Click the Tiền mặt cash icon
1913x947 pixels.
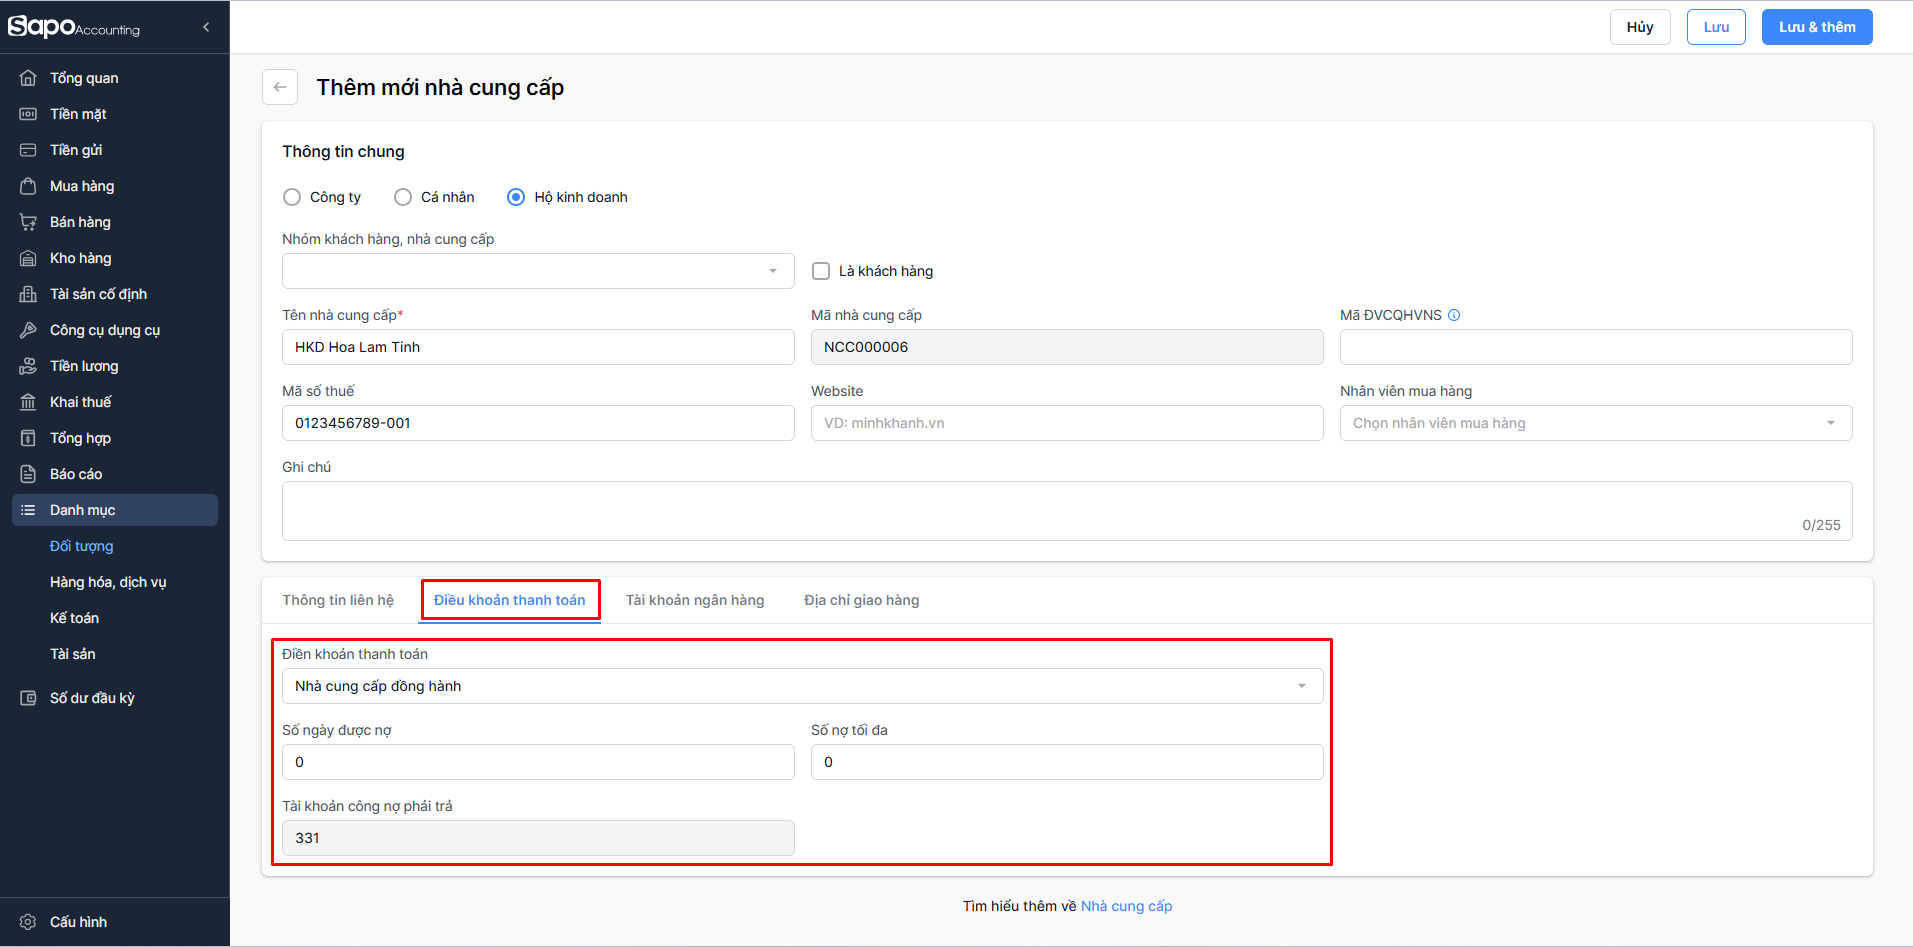click(28, 114)
